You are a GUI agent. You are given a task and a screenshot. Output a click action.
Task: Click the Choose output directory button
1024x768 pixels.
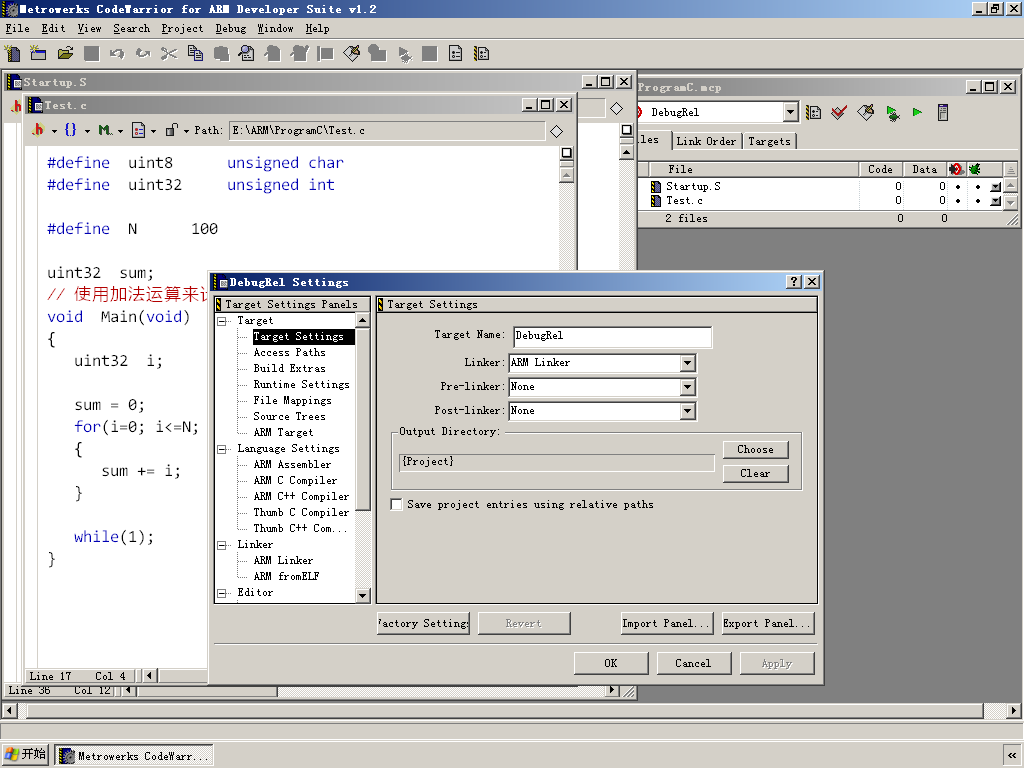pyautogui.click(x=755, y=449)
